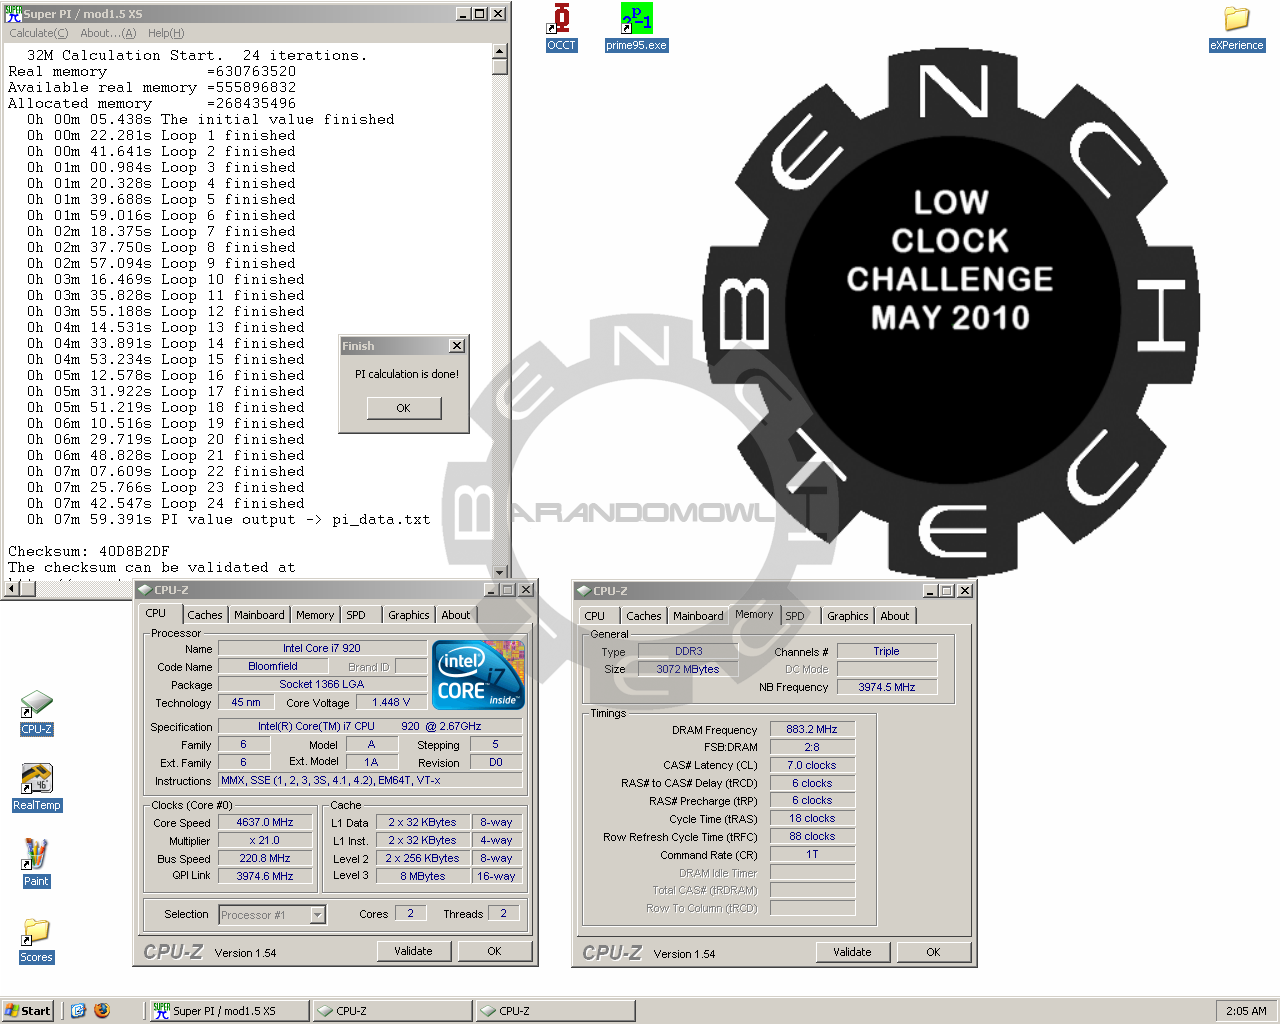The image size is (1280, 1024).
Task: Close the Finish dialog
Action: pyautogui.click(x=457, y=346)
